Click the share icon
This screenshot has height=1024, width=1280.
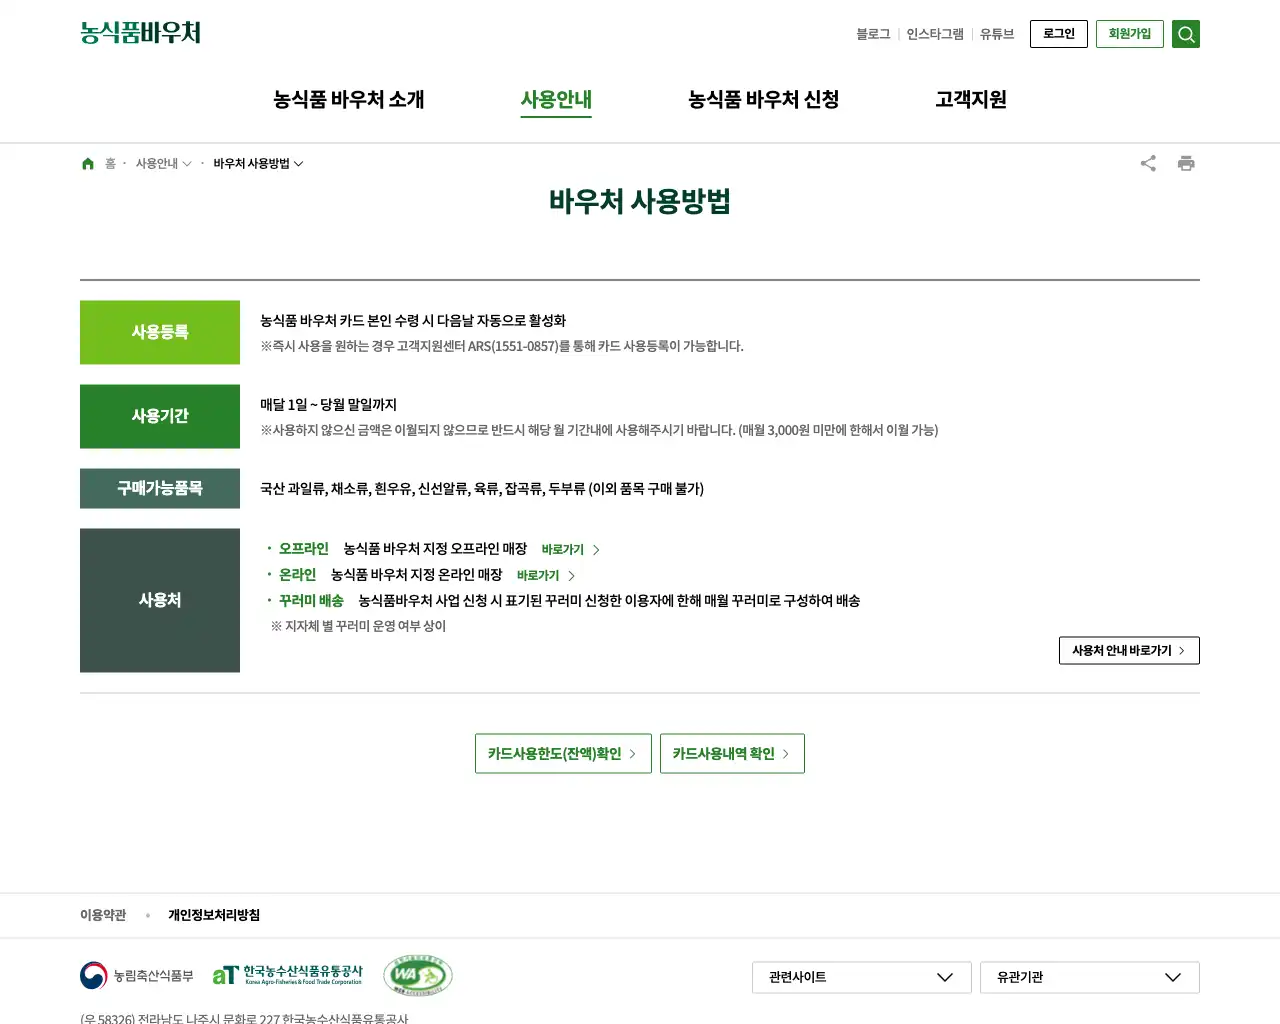1148,164
